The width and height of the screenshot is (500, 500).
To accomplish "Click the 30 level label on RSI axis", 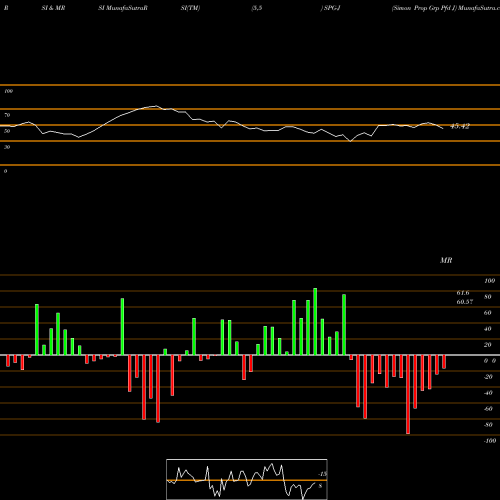I will click(7, 147).
